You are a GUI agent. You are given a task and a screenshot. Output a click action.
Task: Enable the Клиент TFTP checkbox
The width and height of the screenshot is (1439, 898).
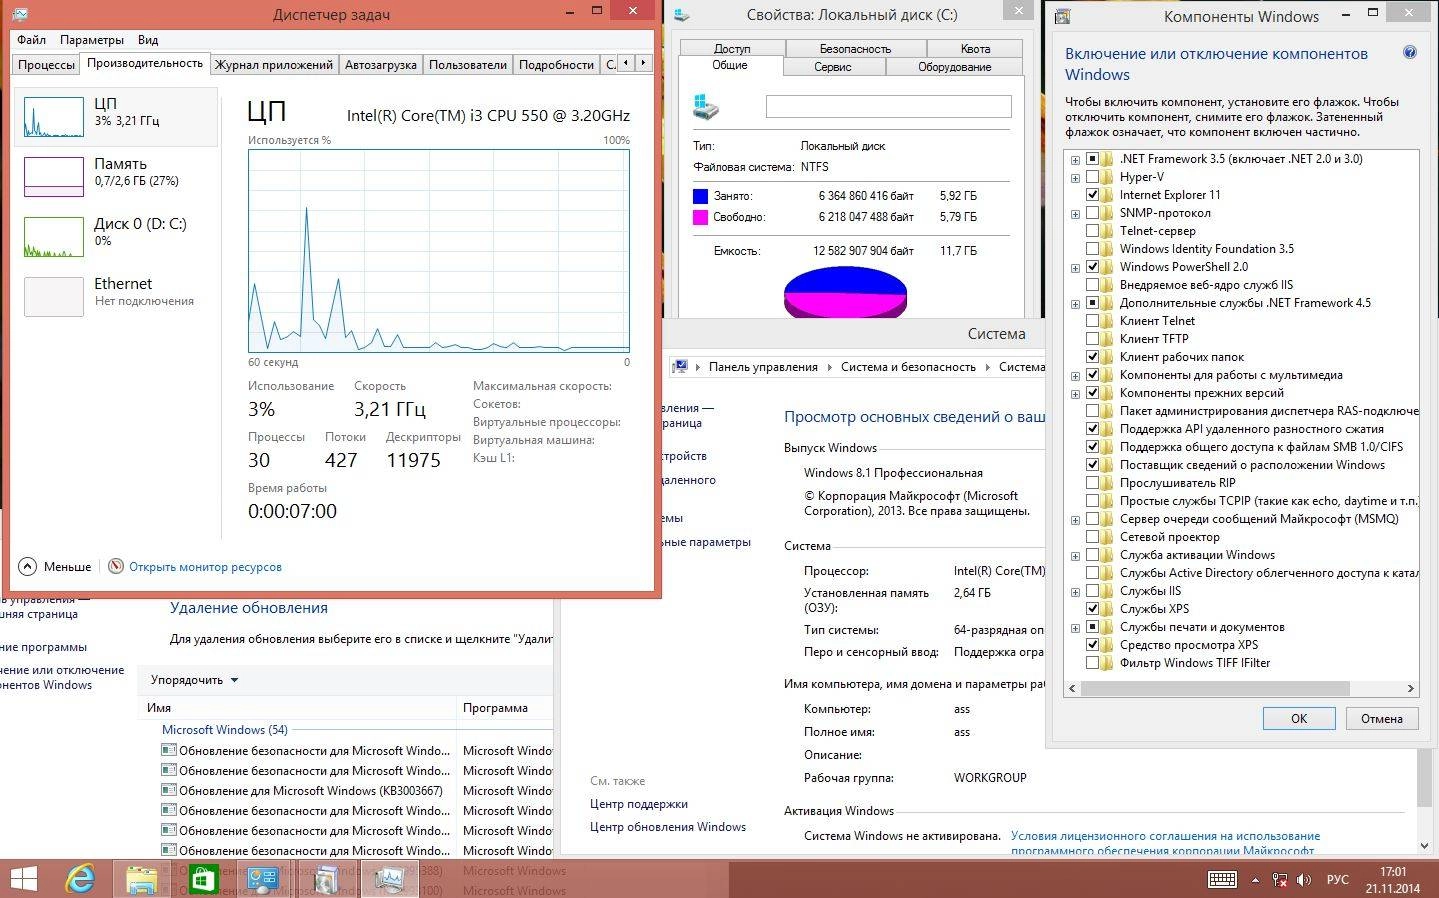(x=1092, y=339)
